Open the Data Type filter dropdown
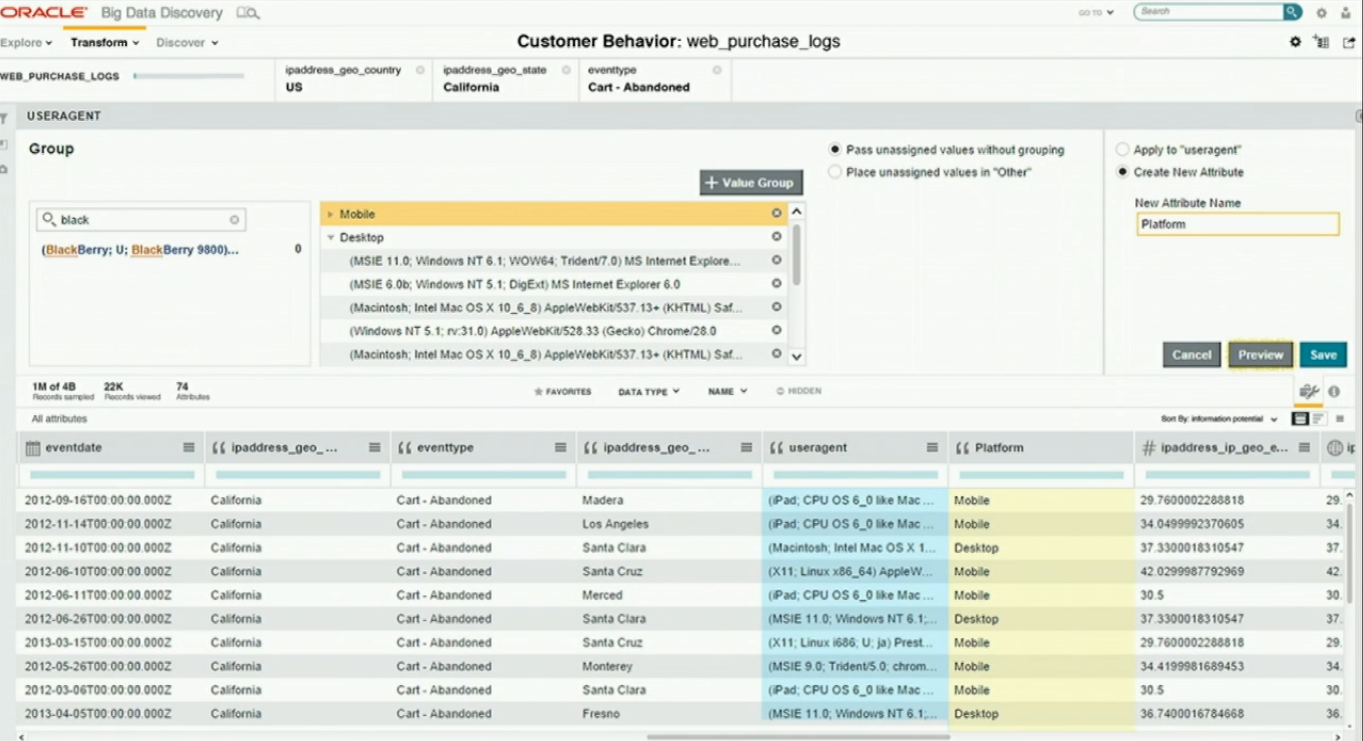Screen dimensions: 1363x741 coord(649,392)
